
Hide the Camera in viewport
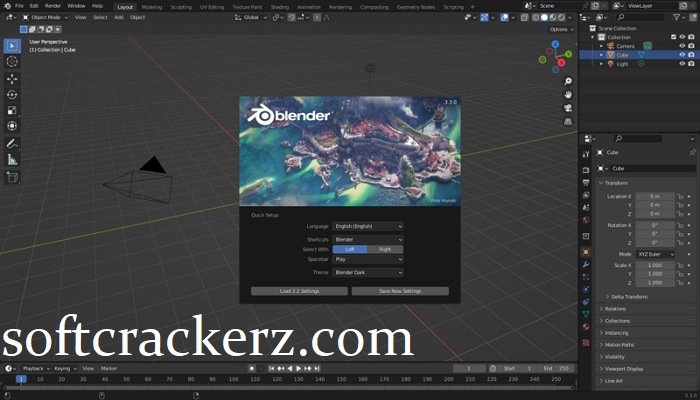pos(682,46)
